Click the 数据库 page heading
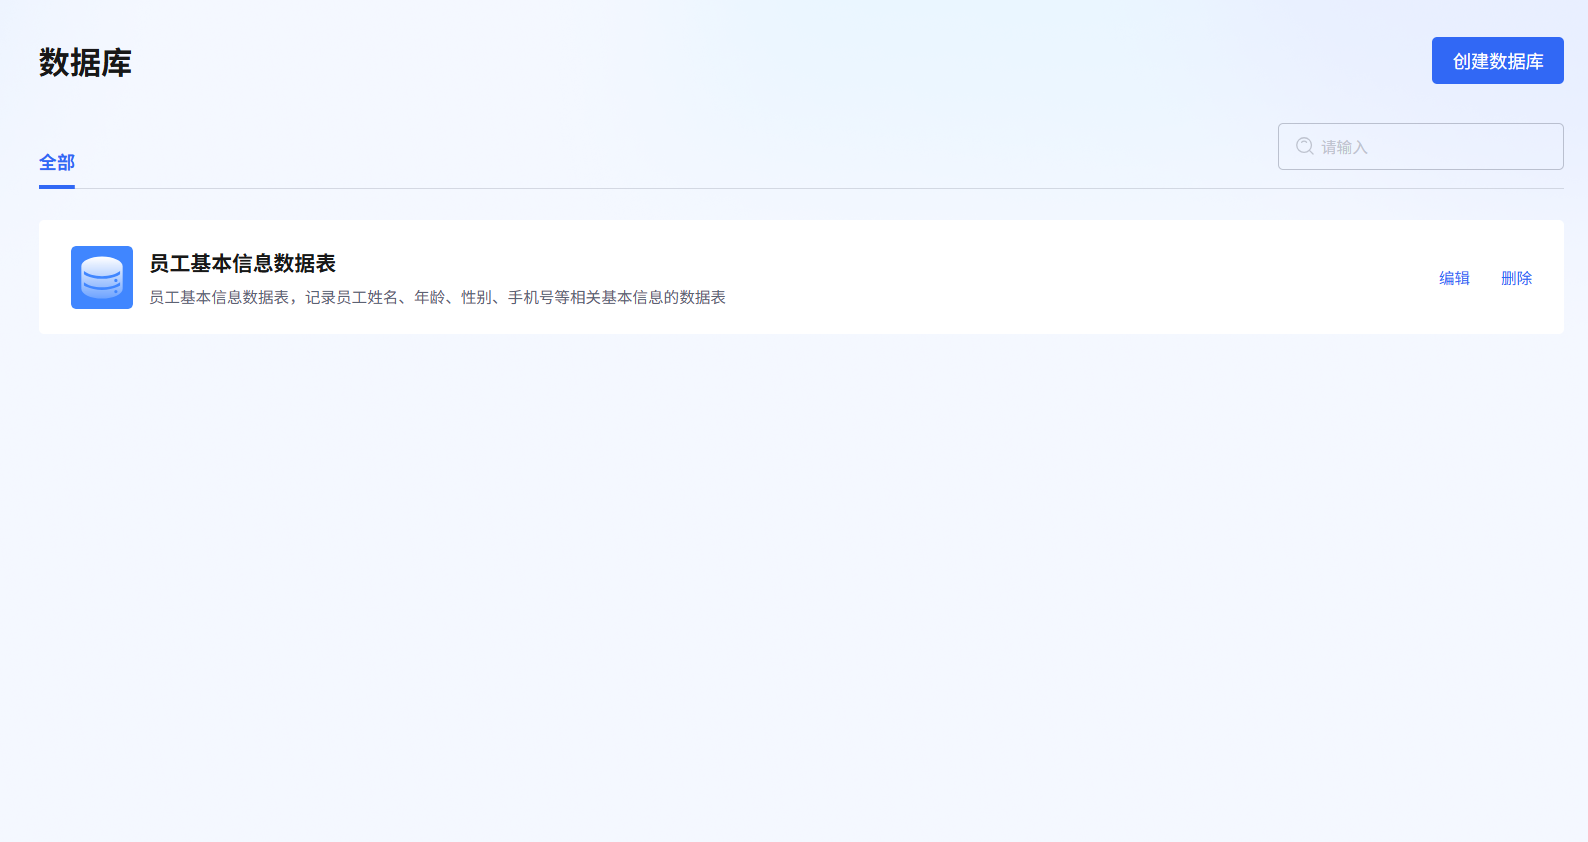This screenshot has width=1588, height=842. pos(85,62)
